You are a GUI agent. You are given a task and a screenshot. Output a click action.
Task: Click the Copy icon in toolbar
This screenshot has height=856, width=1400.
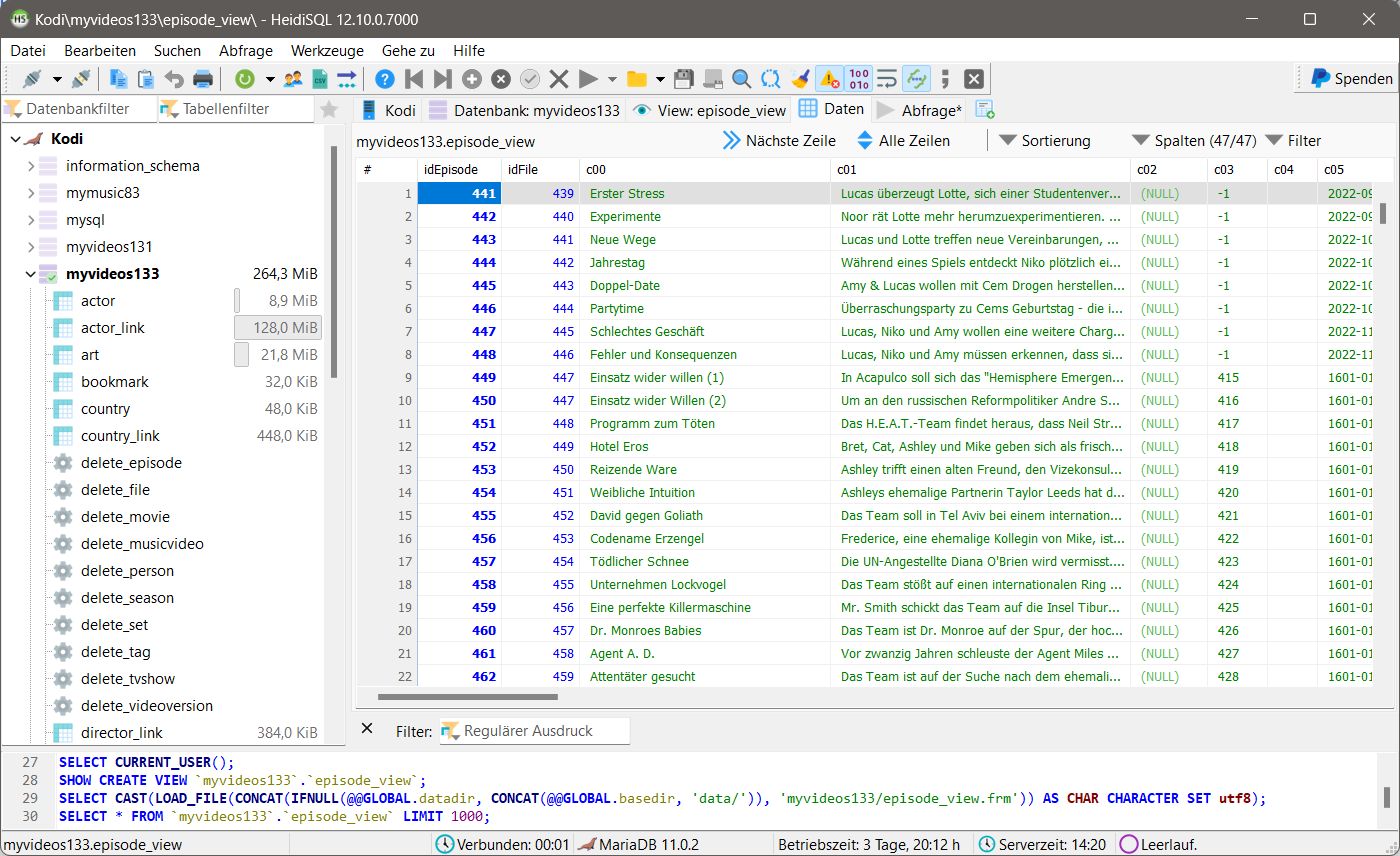click(x=119, y=79)
